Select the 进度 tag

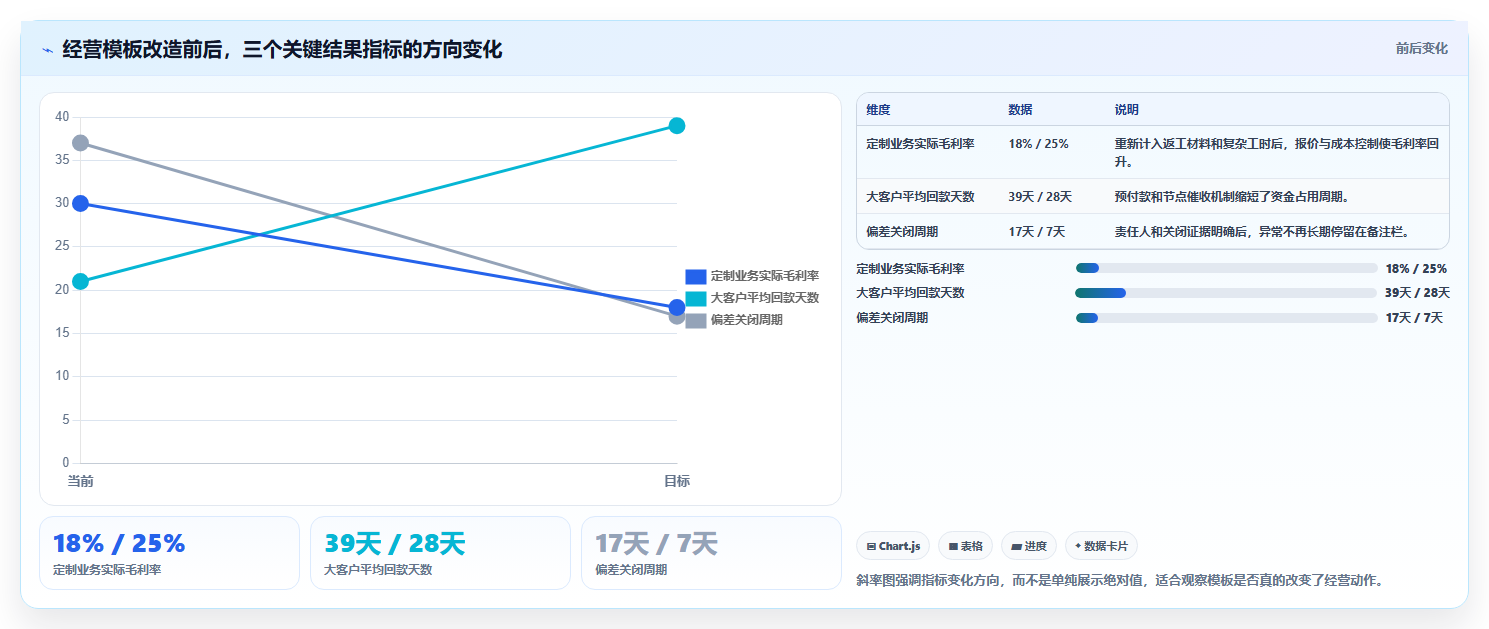1029,546
